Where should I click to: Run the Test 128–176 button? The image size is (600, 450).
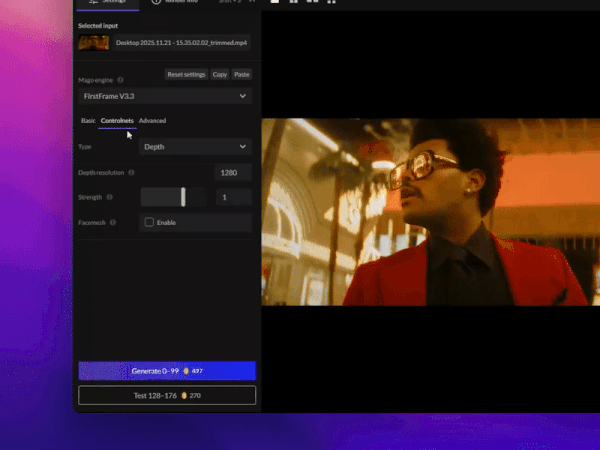[167, 395]
